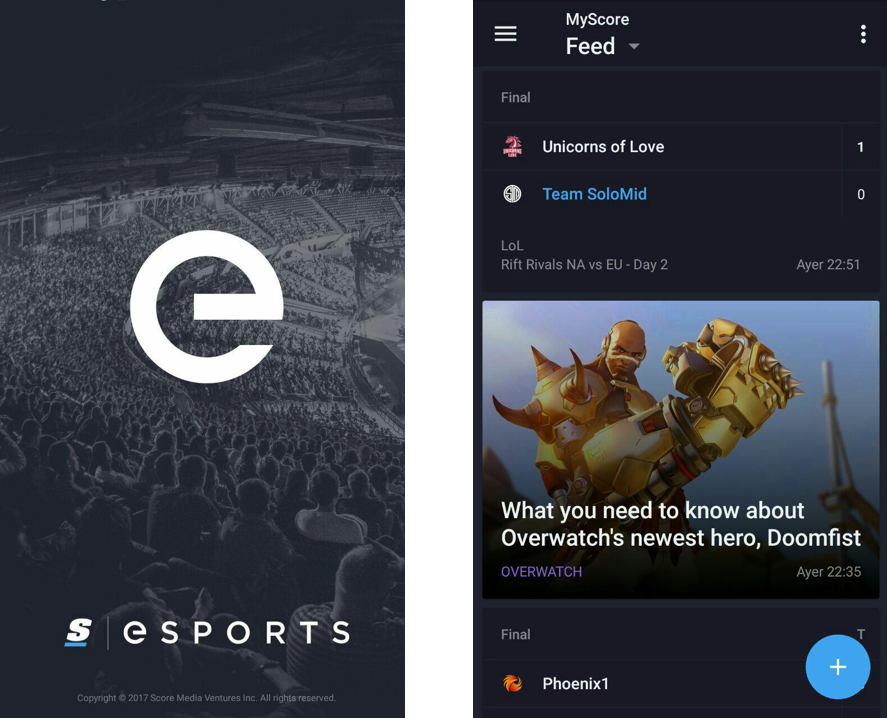Click theScore S logo on splash
The image size is (887, 718).
[79, 633]
